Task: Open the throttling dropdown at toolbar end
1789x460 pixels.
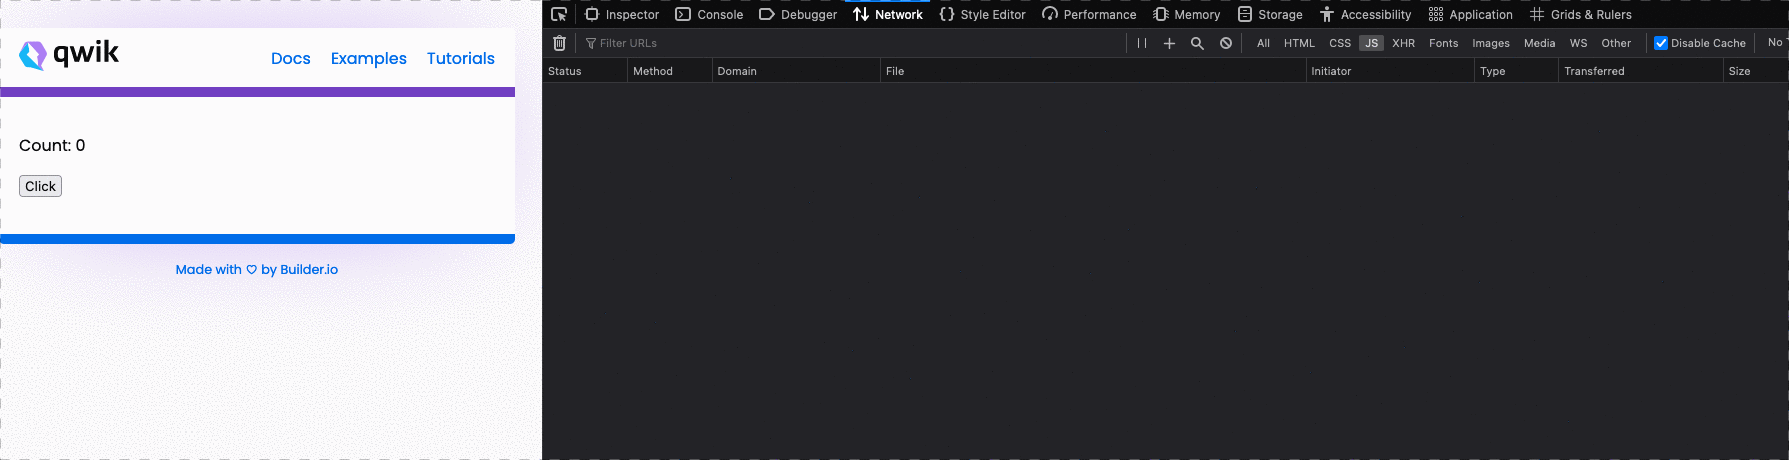Action: pyautogui.click(x=1776, y=43)
